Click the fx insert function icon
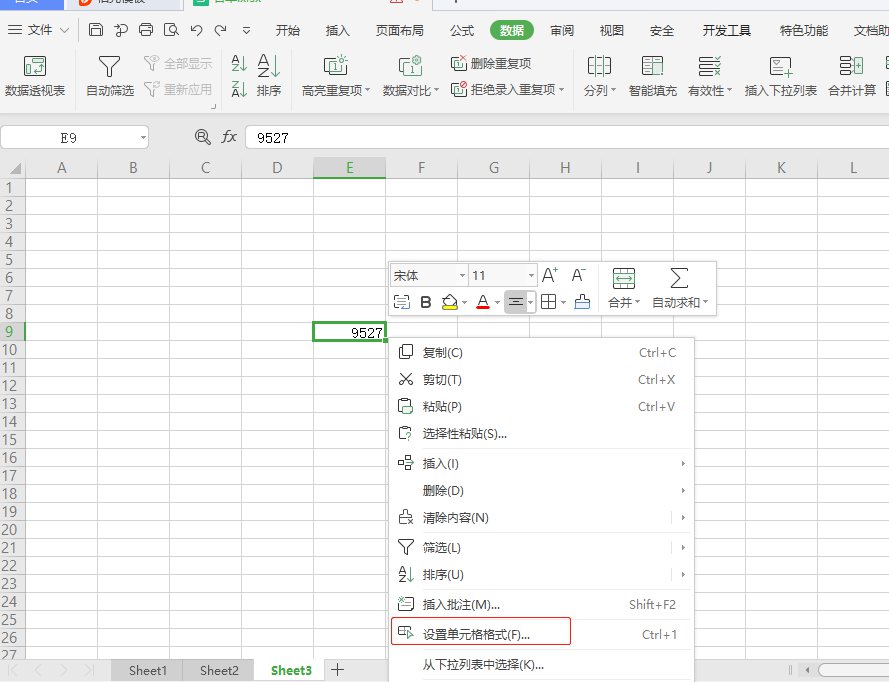Viewport: 889px width, 682px height. click(x=228, y=137)
